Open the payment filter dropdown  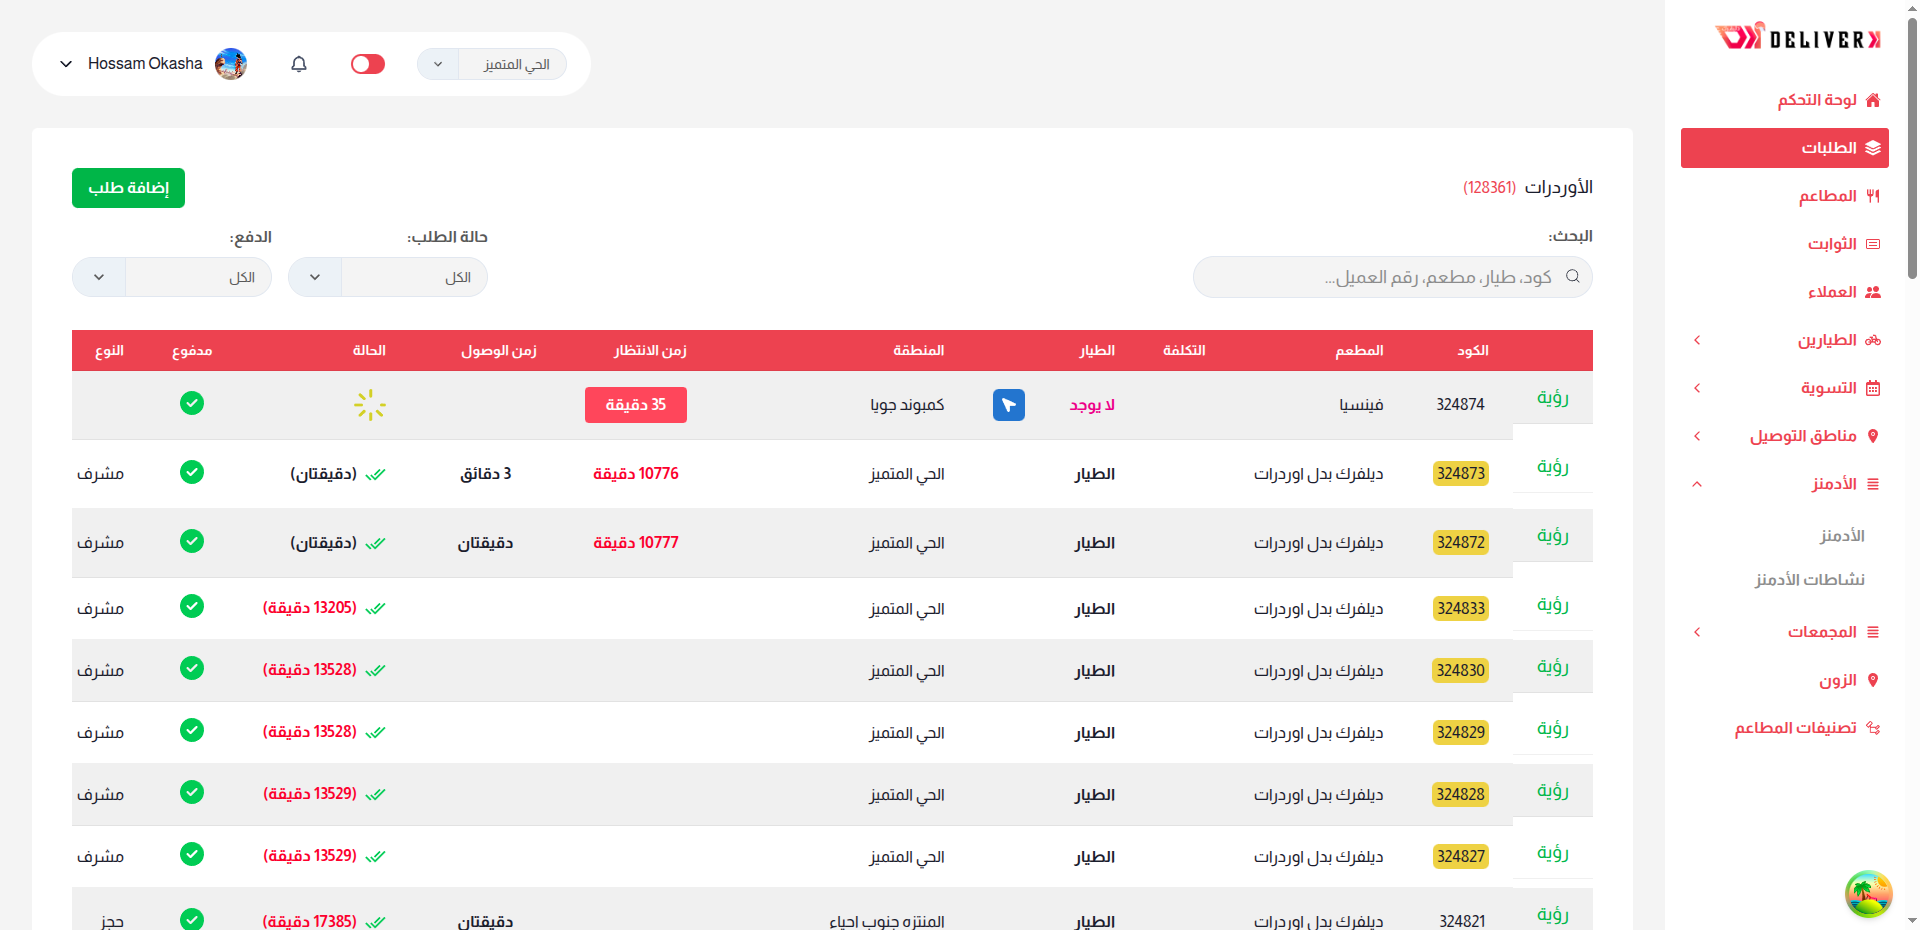pyautogui.click(x=172, y=277)
